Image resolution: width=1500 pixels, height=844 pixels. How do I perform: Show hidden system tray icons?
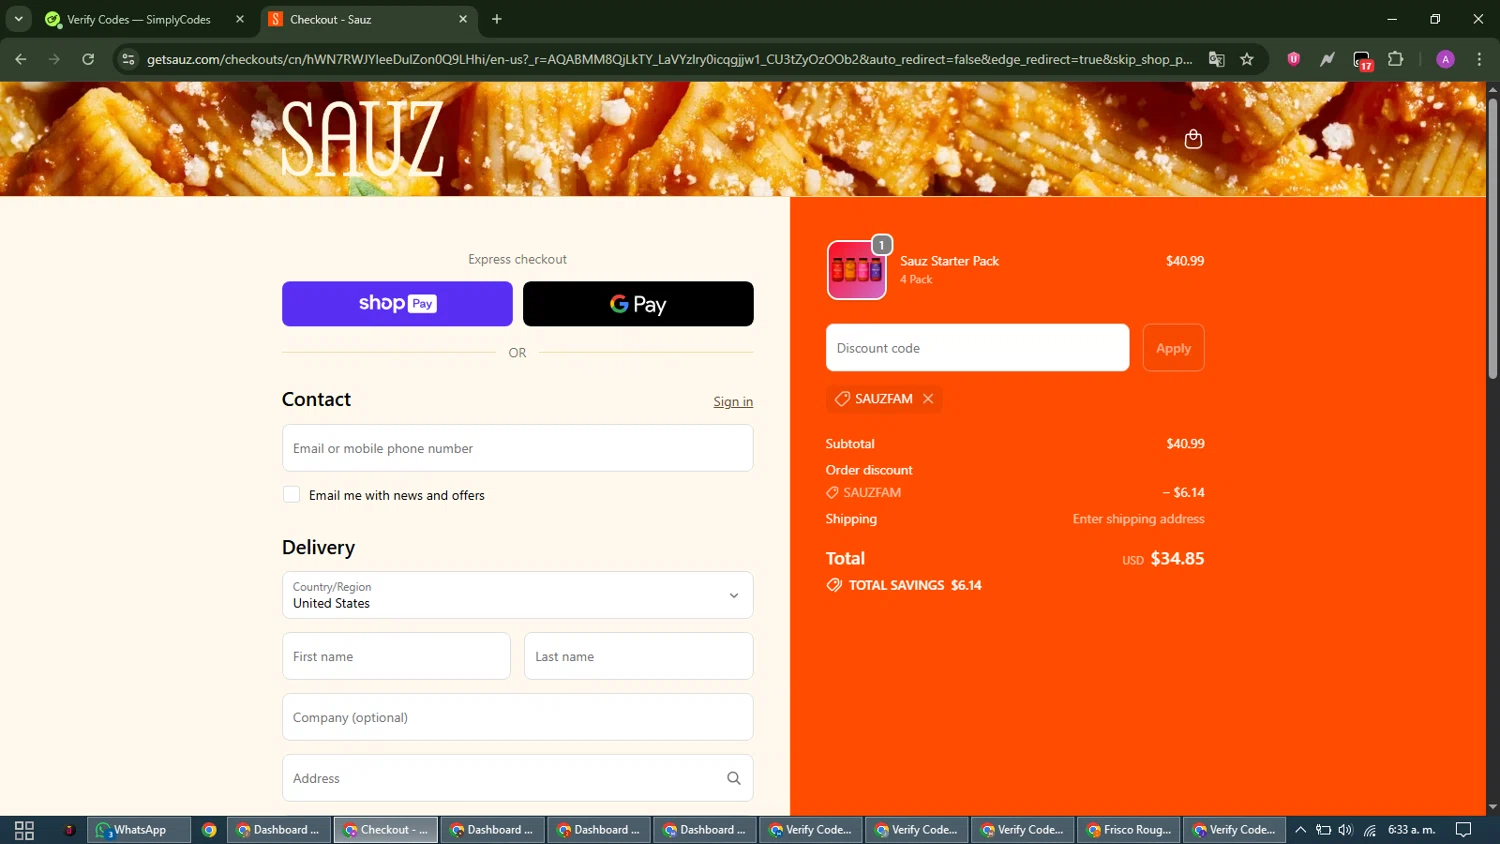1300,830
